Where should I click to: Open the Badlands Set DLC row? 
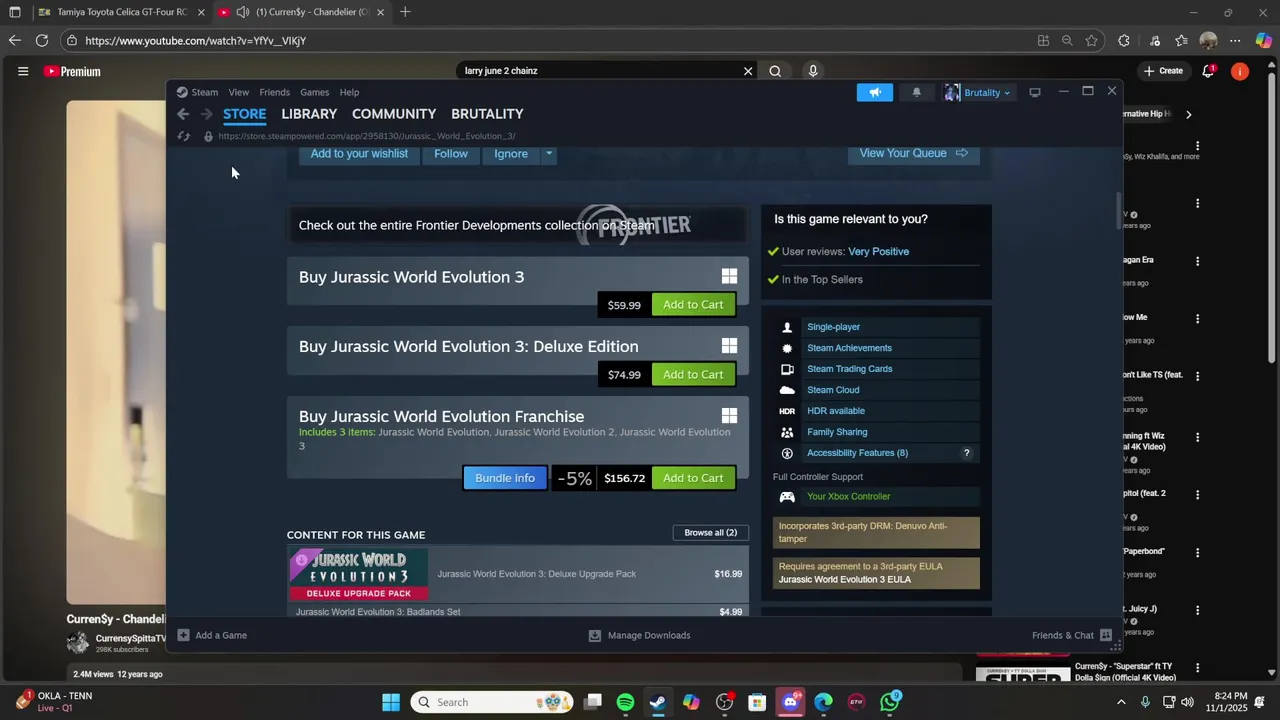point(518,611)
